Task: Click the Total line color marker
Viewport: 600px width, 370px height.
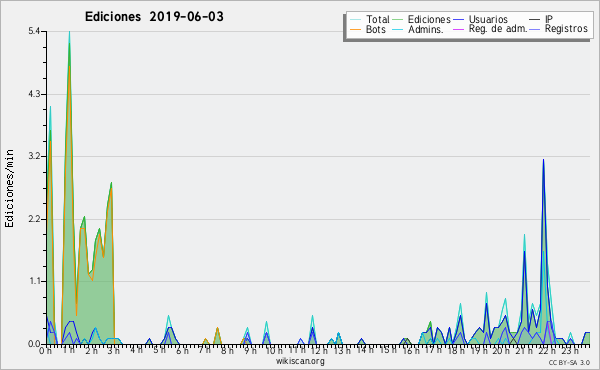Action: click(355, 20)
